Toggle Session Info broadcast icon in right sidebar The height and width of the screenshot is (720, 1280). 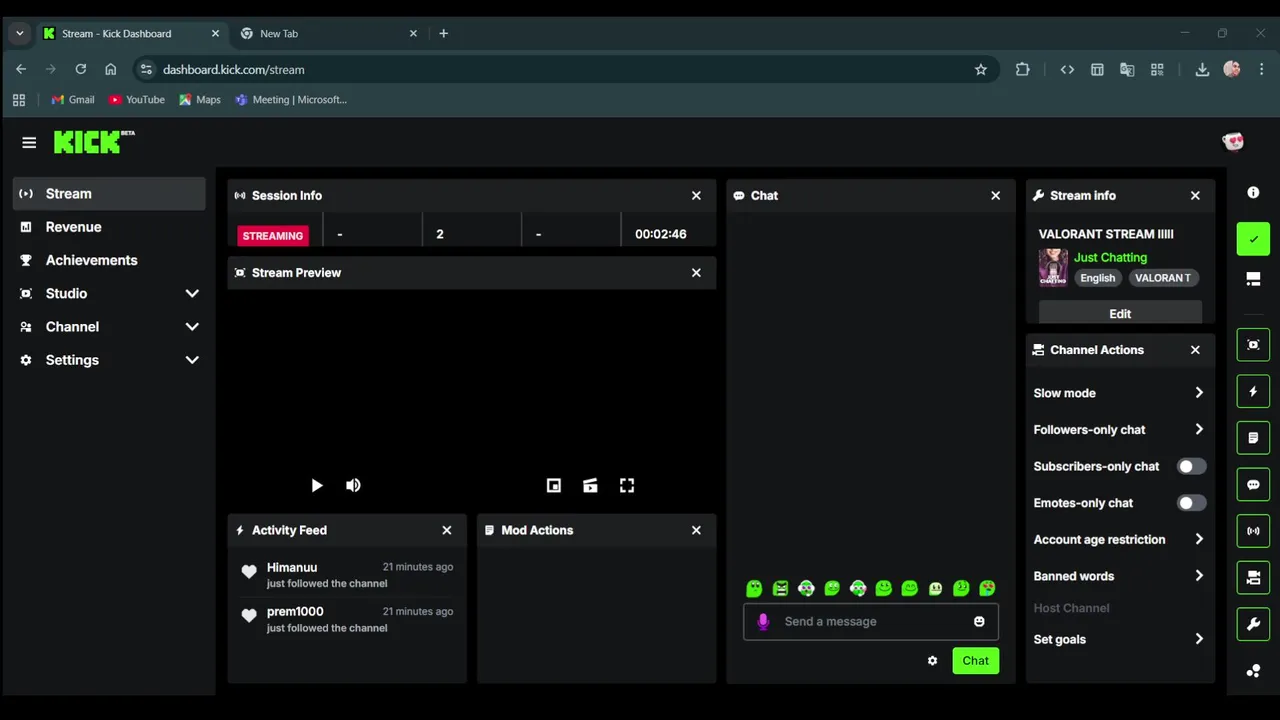pos(1253,531)
